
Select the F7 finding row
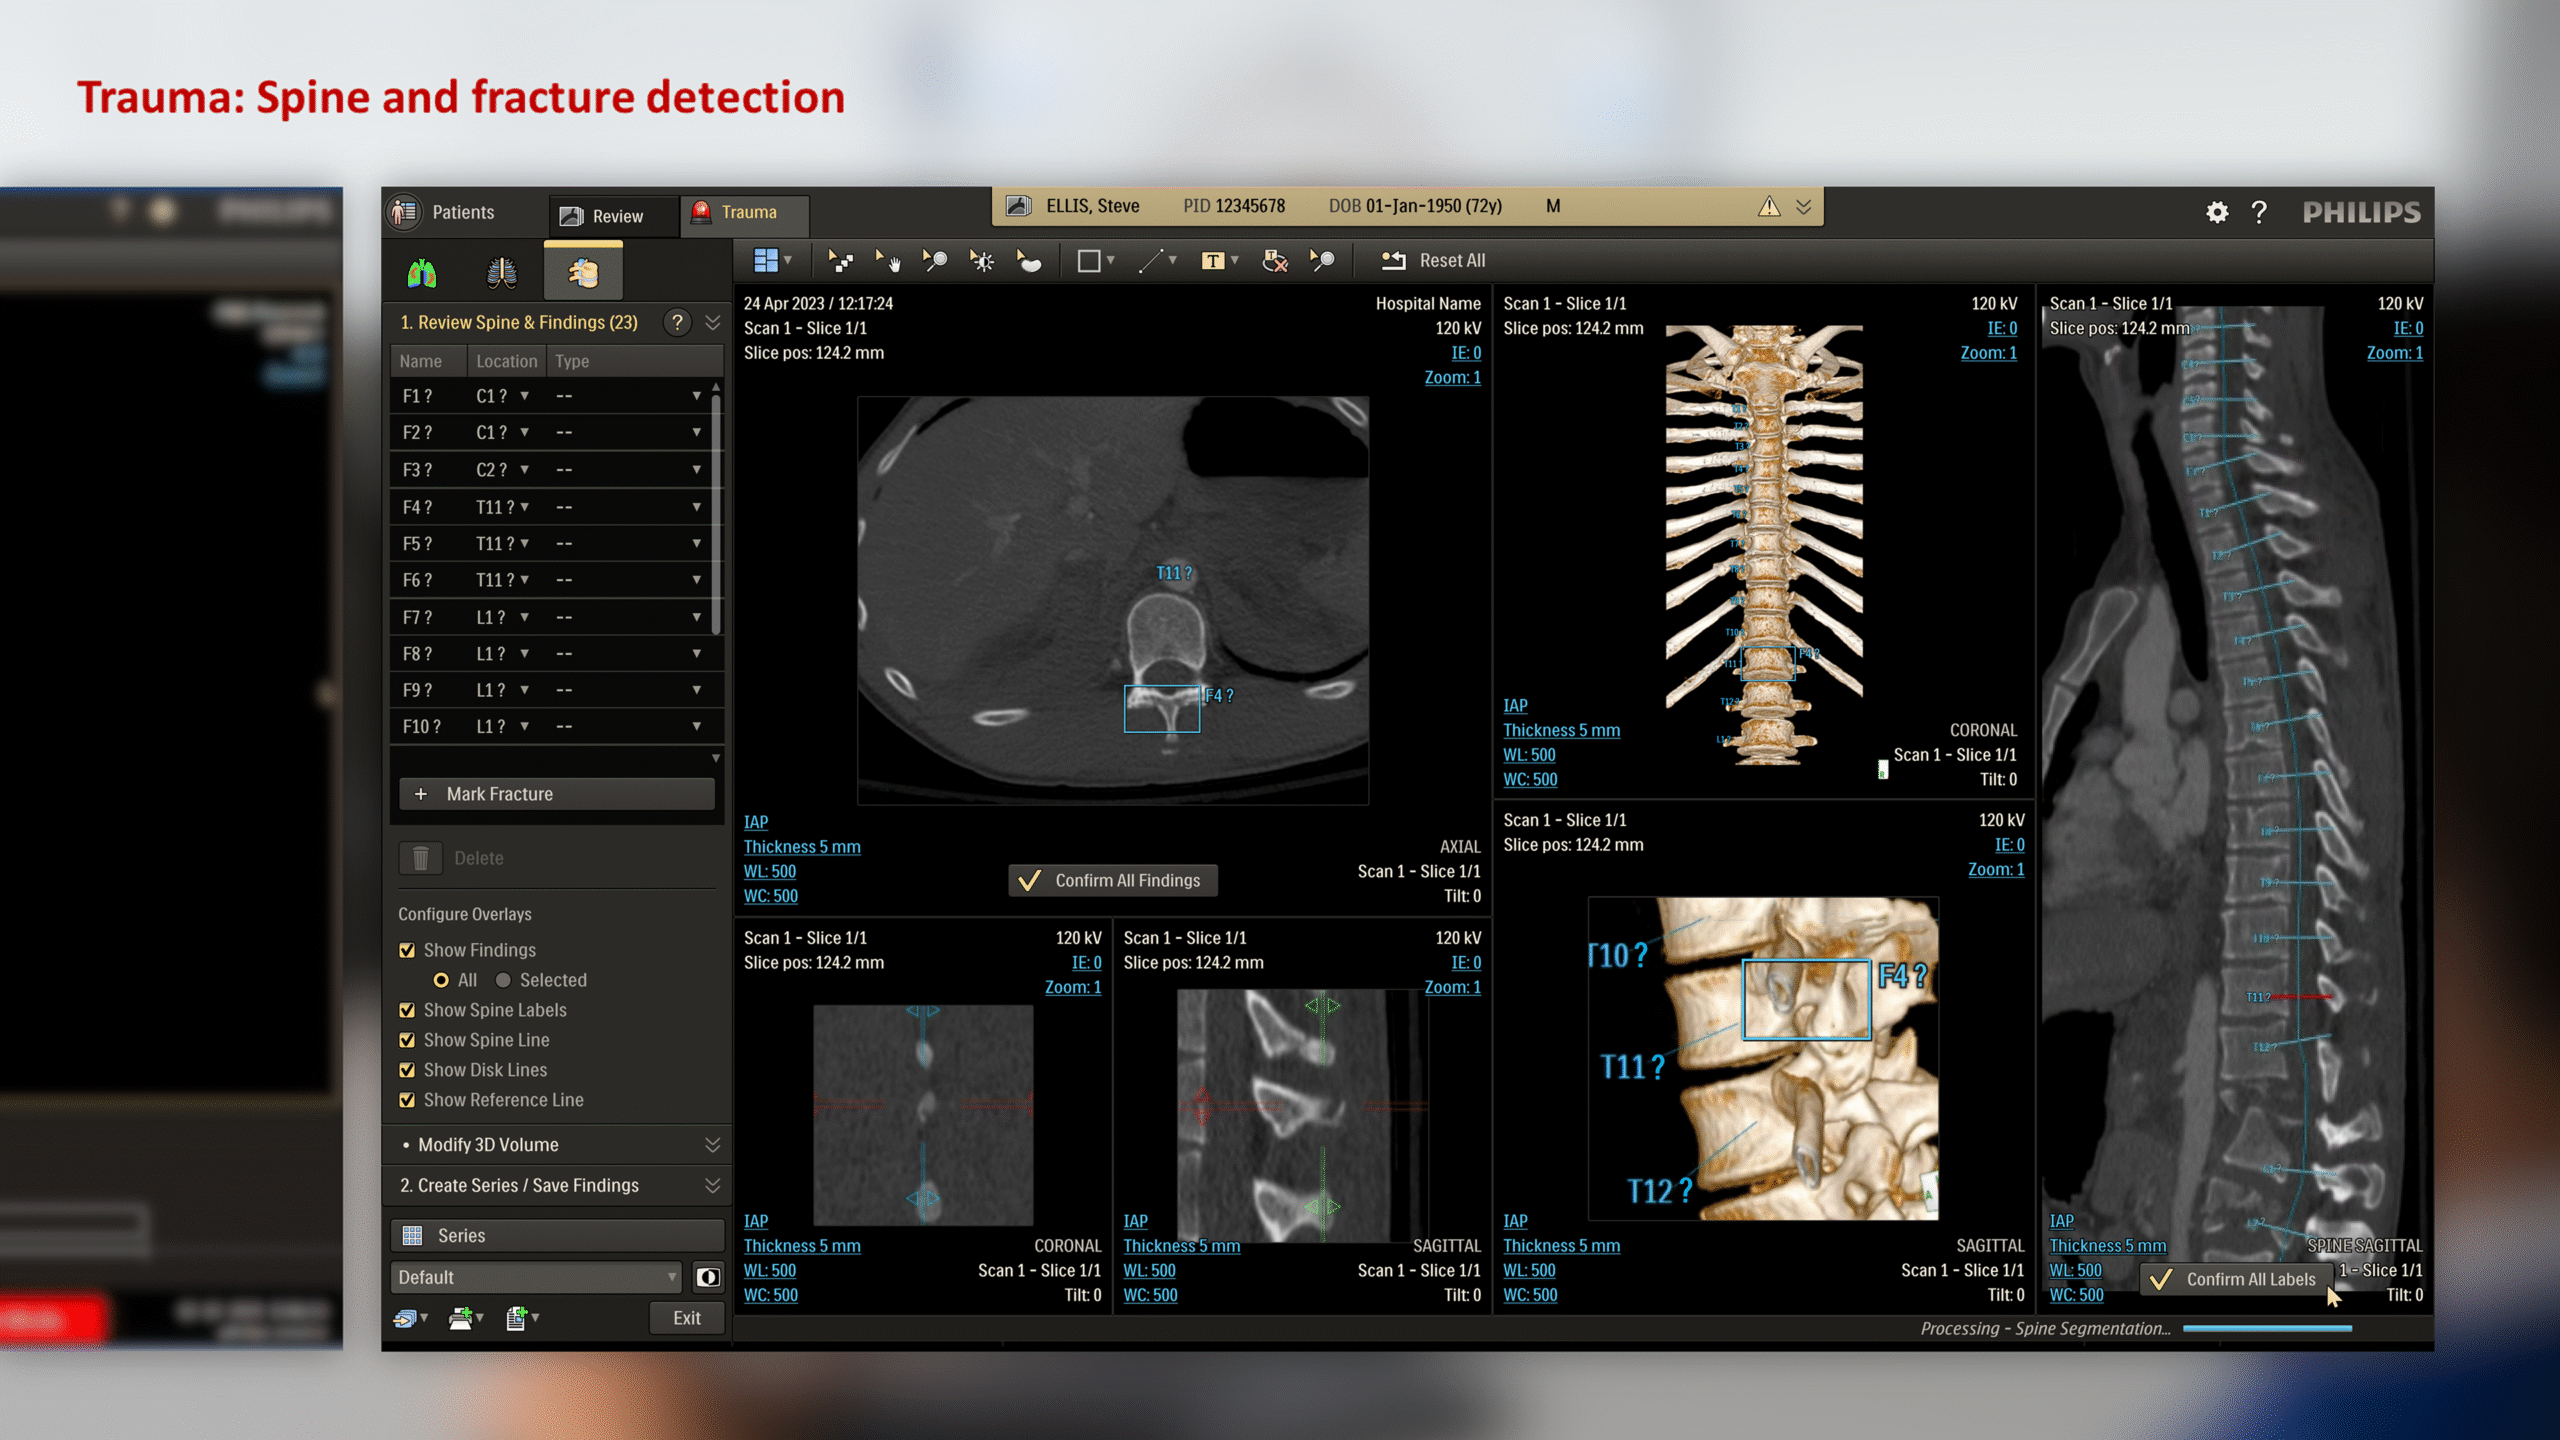point(417,617)
